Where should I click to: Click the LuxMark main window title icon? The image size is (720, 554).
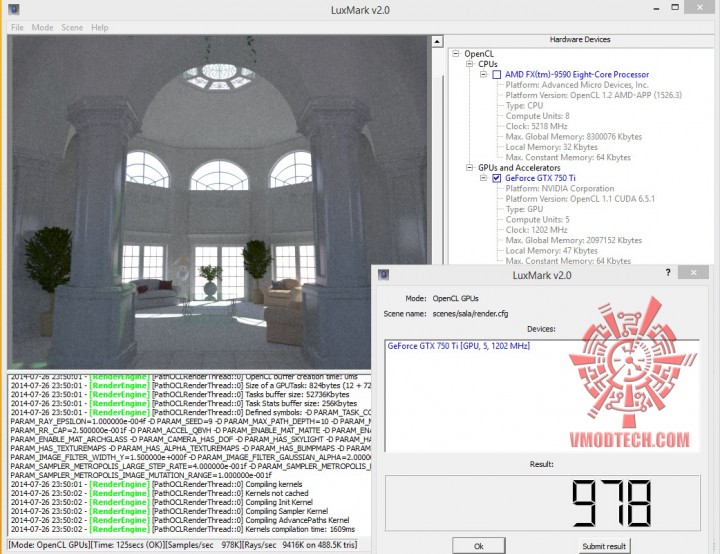point(14,9)
